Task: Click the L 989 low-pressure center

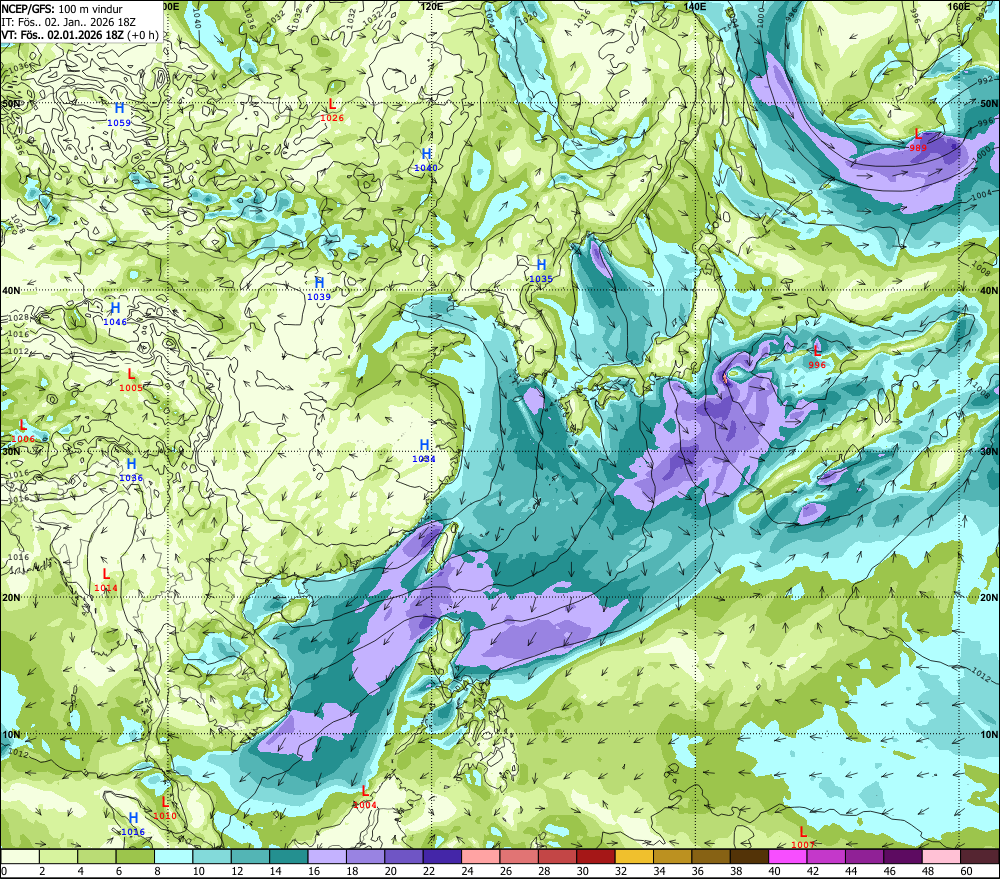Action: tap(918, 140)
